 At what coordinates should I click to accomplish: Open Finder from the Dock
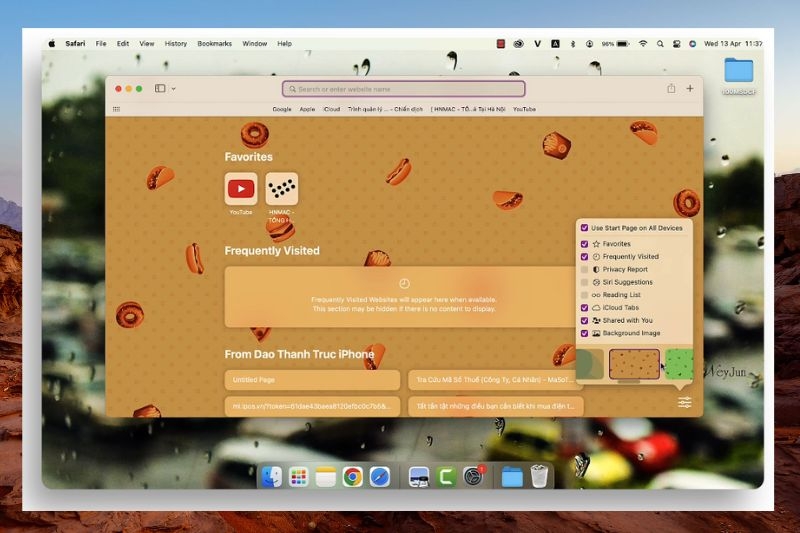click(x=271, y=477)
